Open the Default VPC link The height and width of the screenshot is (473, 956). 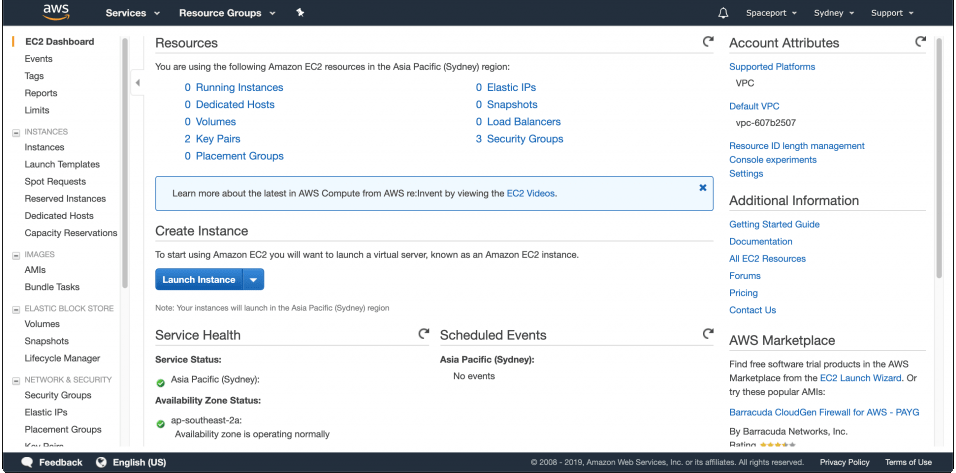tap(754, 106)
